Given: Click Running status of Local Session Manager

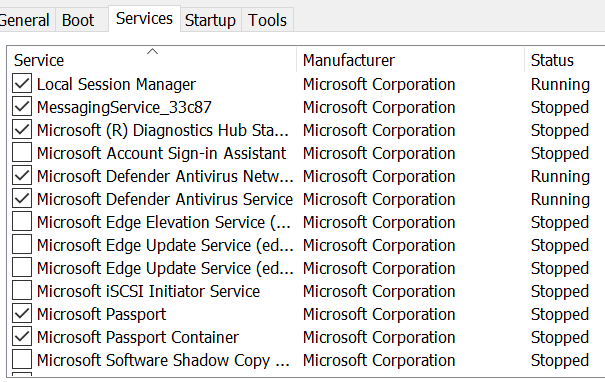Looking at the screenshot, I should pyautogui.click(x=560, y=85).
